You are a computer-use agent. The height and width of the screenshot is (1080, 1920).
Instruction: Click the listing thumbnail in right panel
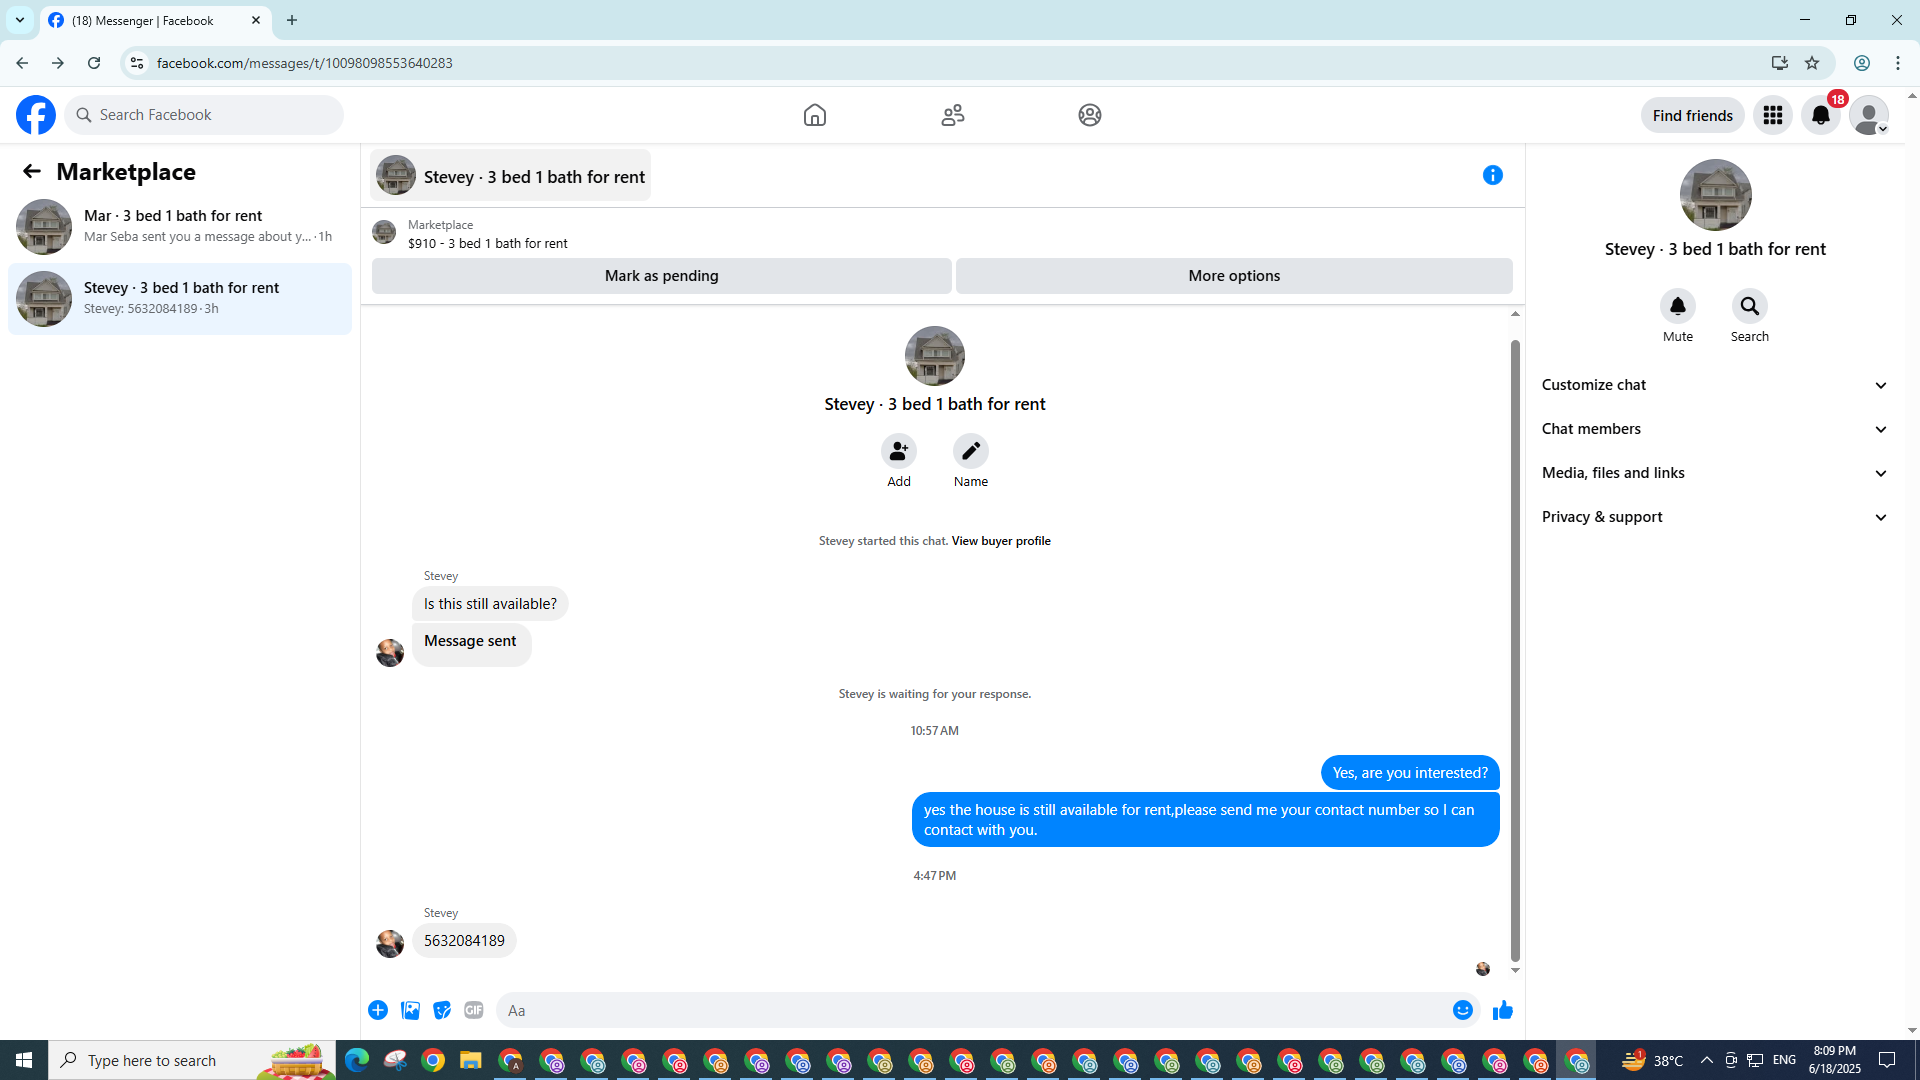1715,195
